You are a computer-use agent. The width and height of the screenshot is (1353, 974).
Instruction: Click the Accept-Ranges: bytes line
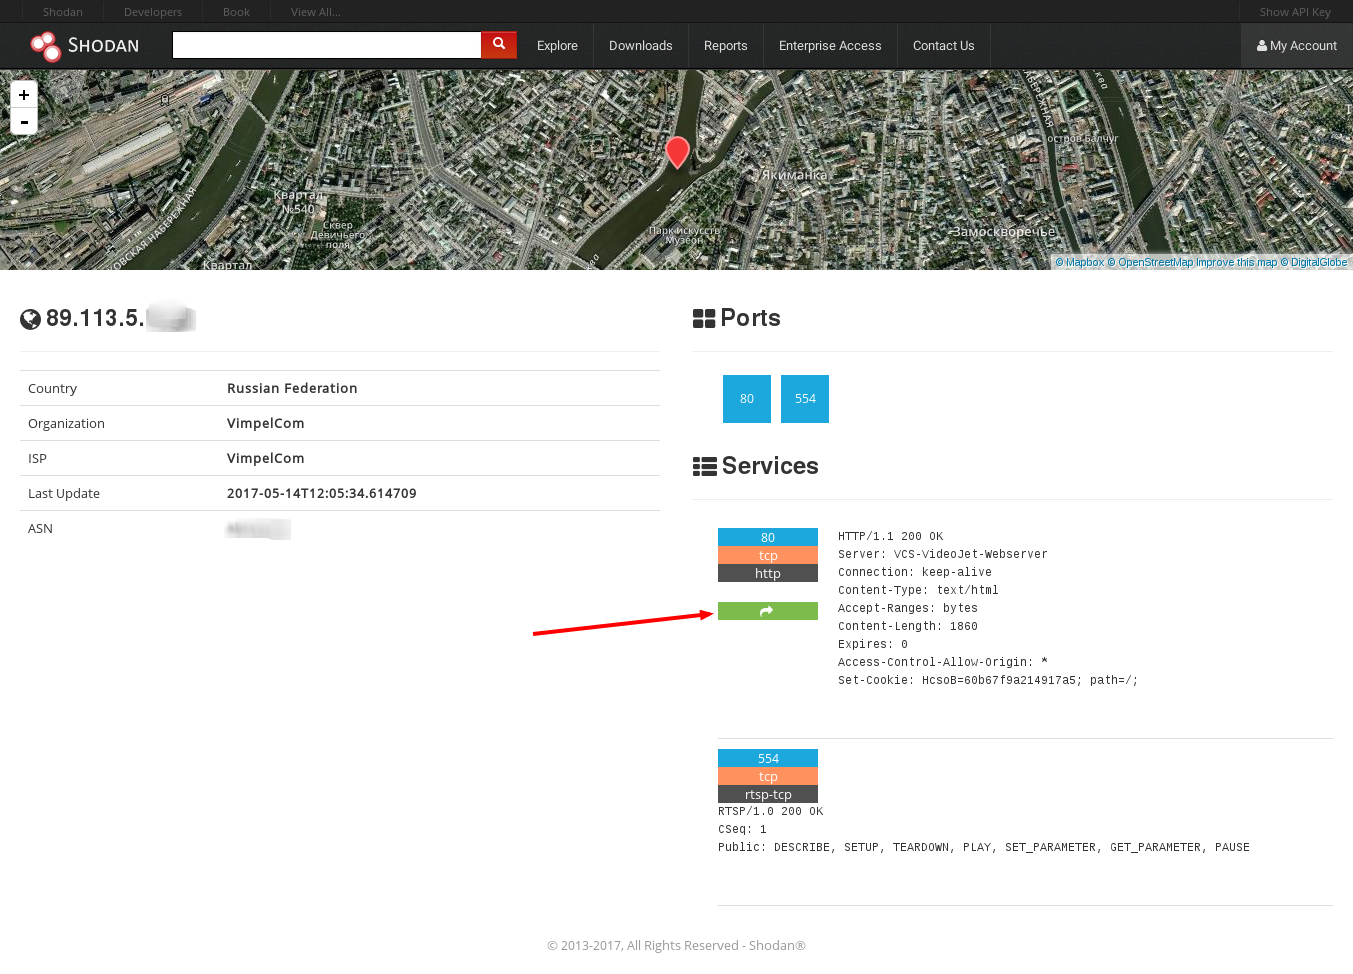pyautogui.click(x=908, y=608)
